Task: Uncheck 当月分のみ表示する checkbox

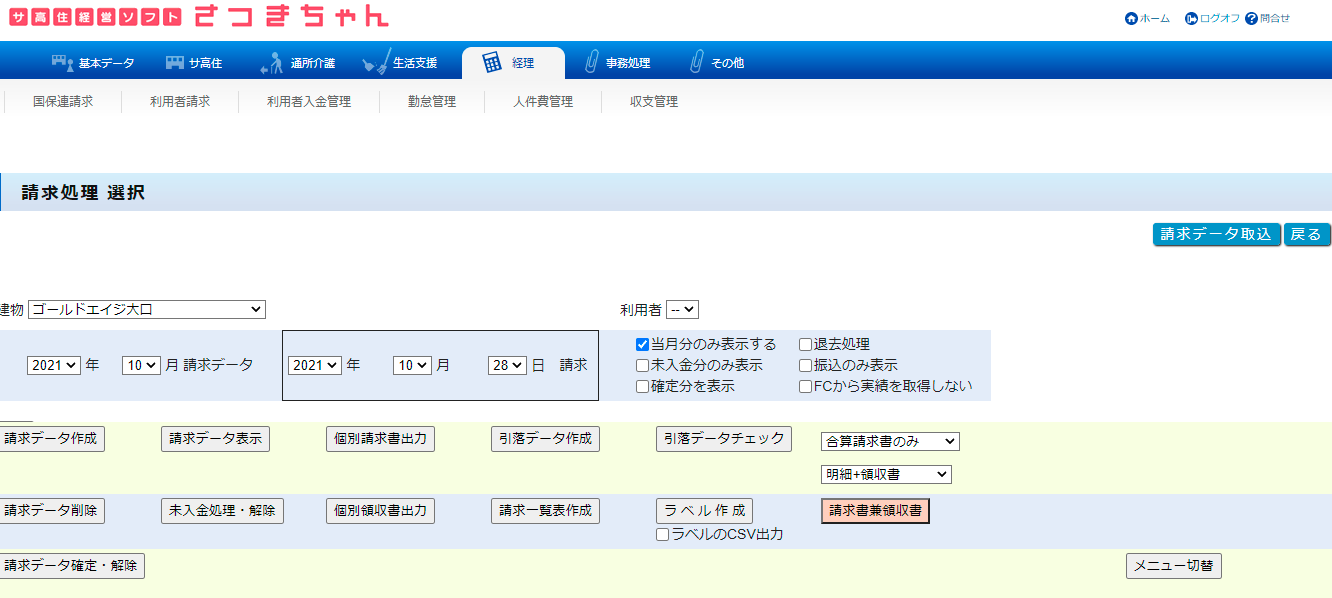Action: (643, 344)
